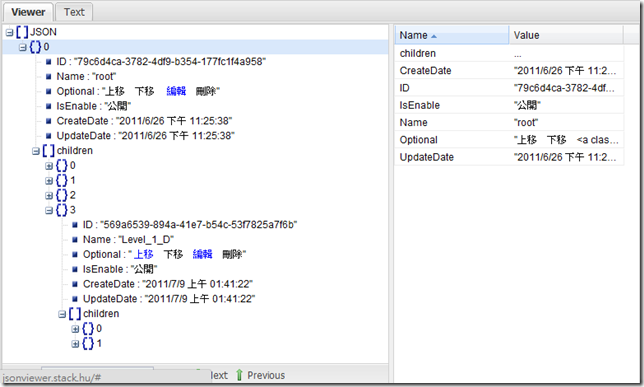The width and height of the screenshot is (644, 387).
Task: Click the tree text Name : "Level_1_D"
Action: [x=128, y=240]
